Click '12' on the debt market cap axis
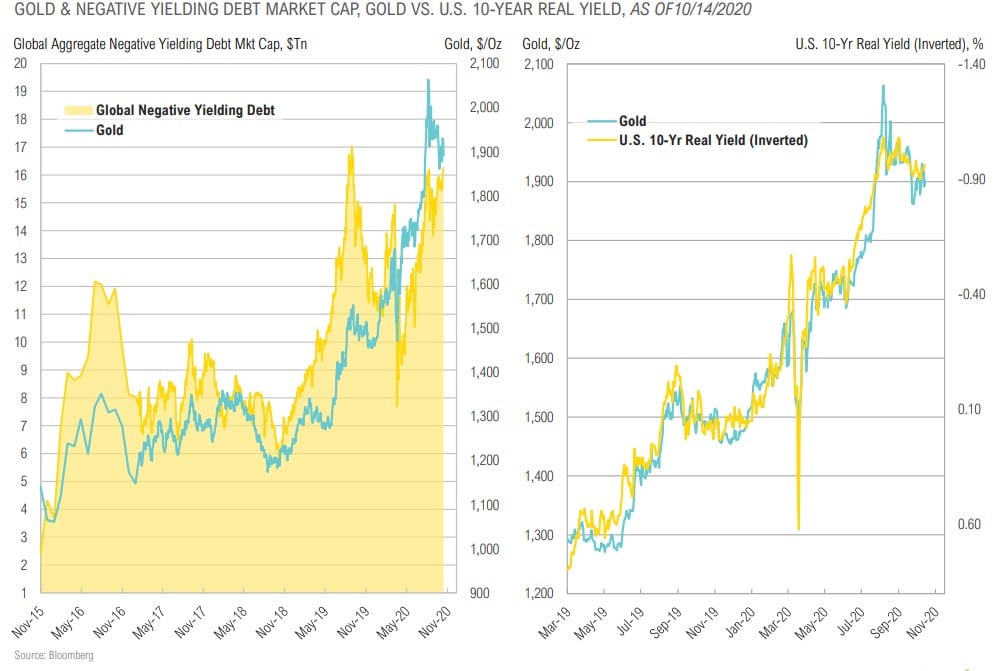 tap(21, 286)
